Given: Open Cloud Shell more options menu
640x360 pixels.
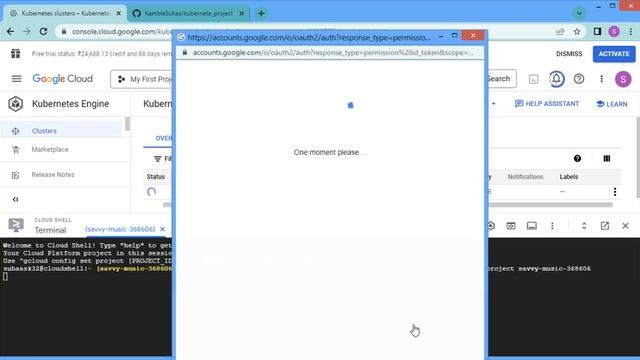Looking at the screenshot, I should click(x=552, y=226).
